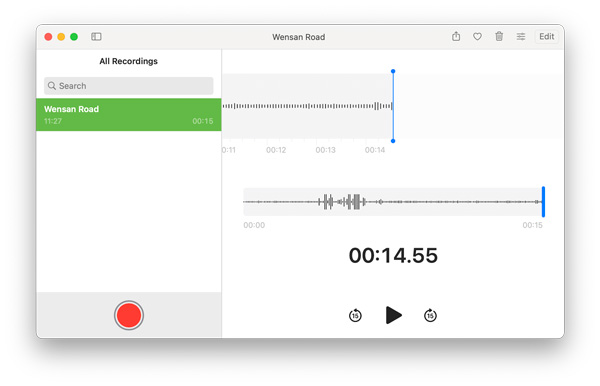Screen dimensions: 600x386
Task: Minimize the window with yellow button
Action: [x=61, y=37]
